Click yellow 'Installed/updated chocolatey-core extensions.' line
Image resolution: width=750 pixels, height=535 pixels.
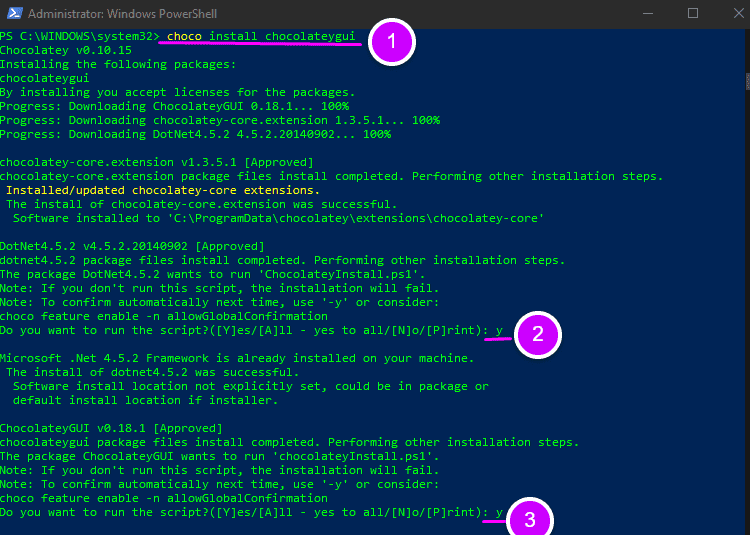tap(163, 190)
